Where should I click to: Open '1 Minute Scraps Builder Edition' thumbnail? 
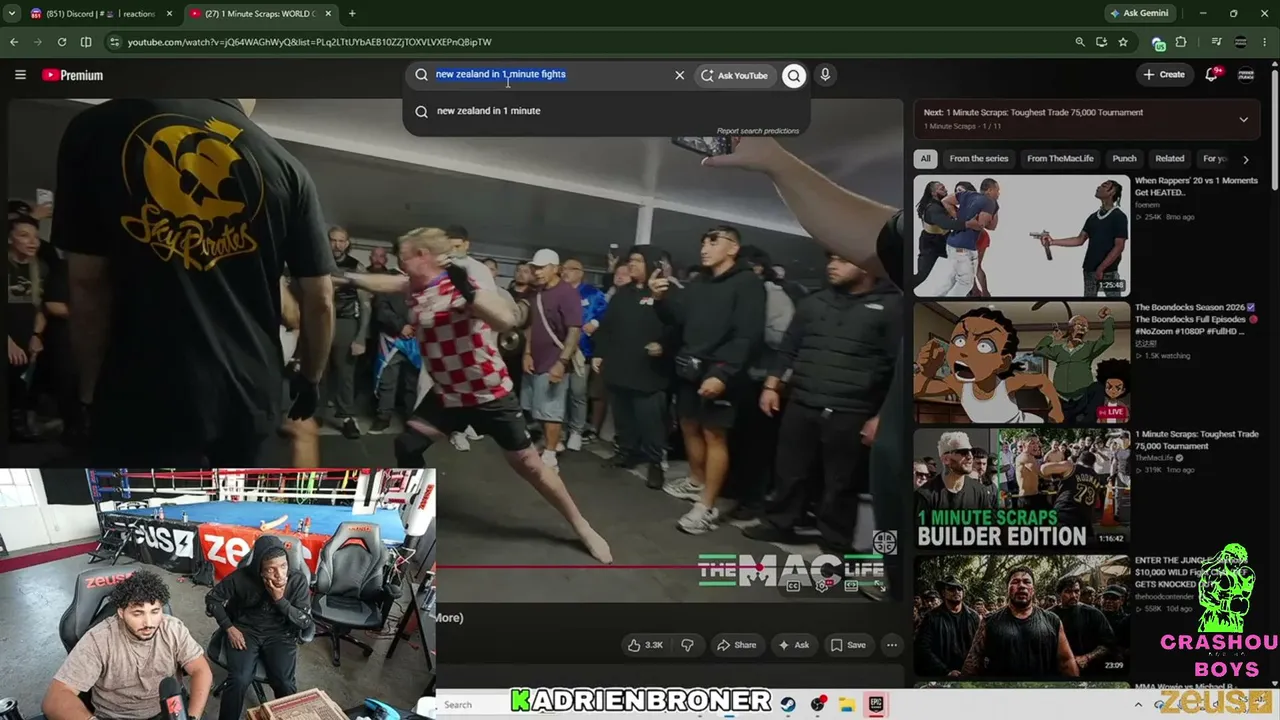coord(1021,489)
